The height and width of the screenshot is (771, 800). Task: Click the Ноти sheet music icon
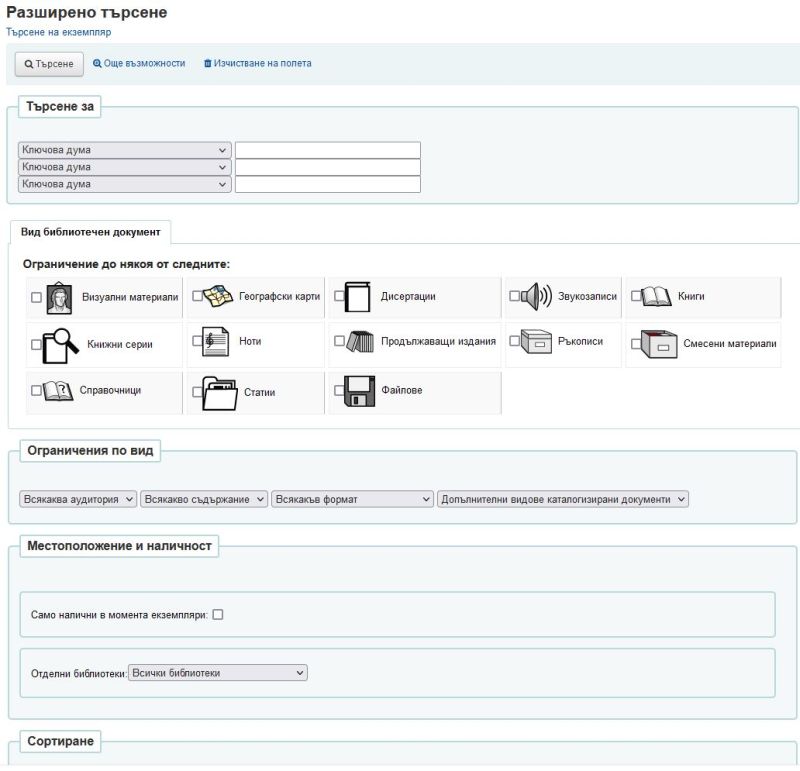point(215,341)
